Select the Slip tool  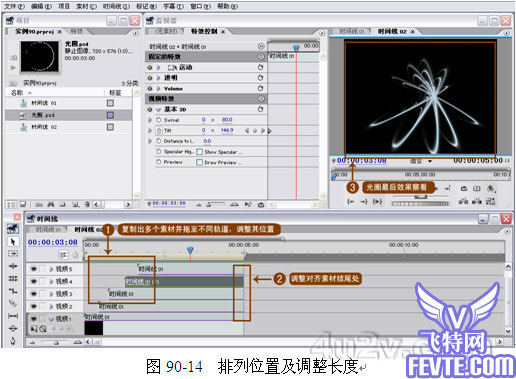click(x=13, y=316)
